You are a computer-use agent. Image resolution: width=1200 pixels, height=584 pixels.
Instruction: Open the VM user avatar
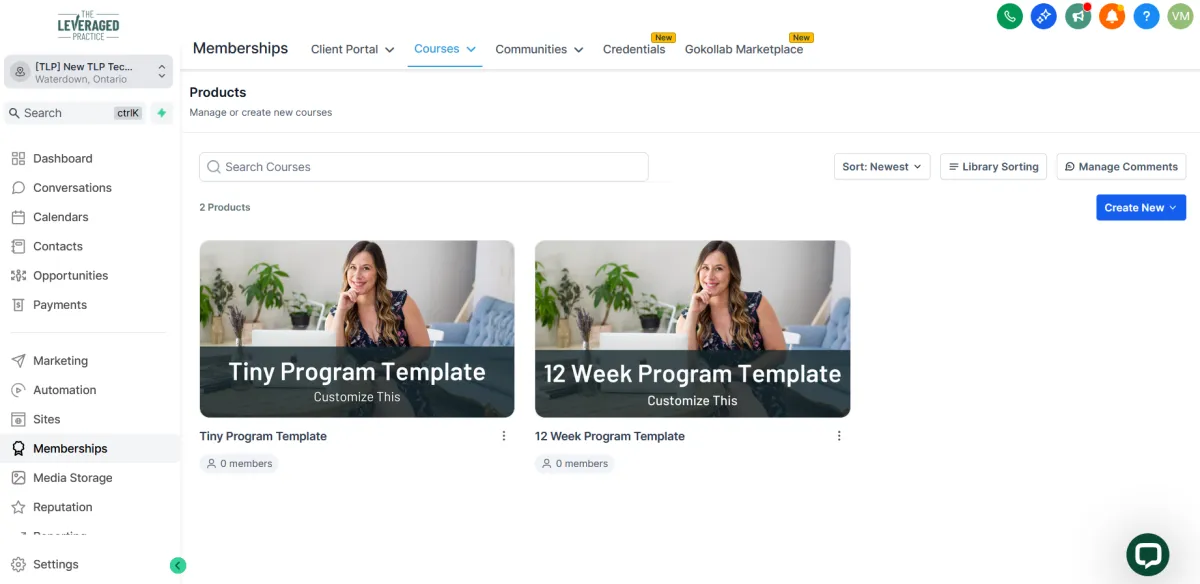[1180, 16]
